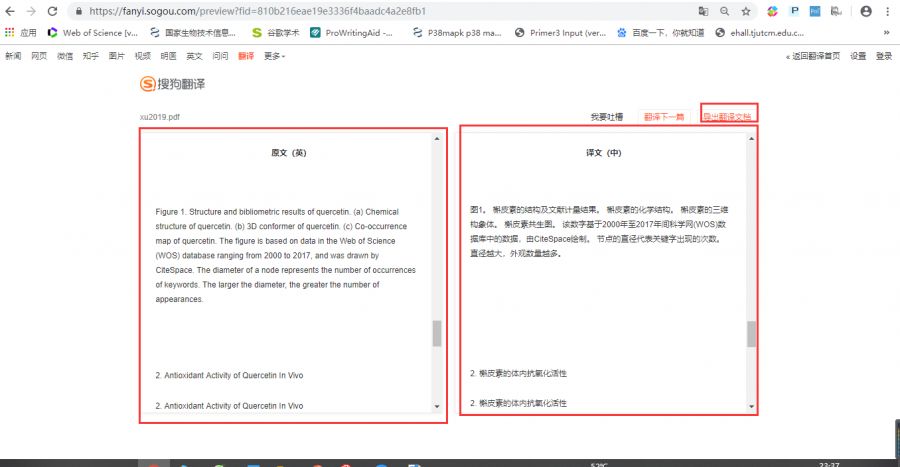Click the P extension icon
This screenshot has width=900, height=467.
click(x=794, y=11)
